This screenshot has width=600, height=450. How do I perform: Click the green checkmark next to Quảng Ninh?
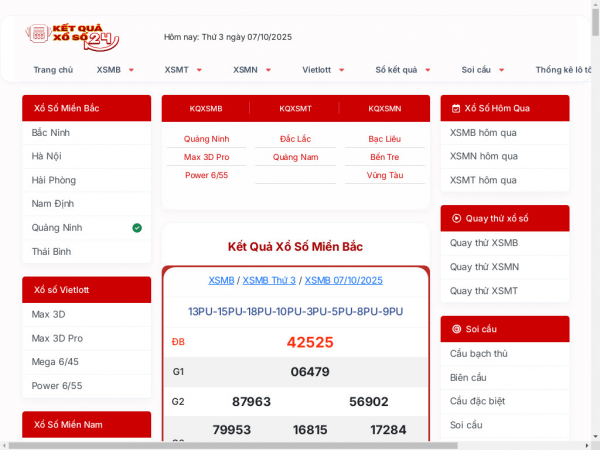pos(137,228)
